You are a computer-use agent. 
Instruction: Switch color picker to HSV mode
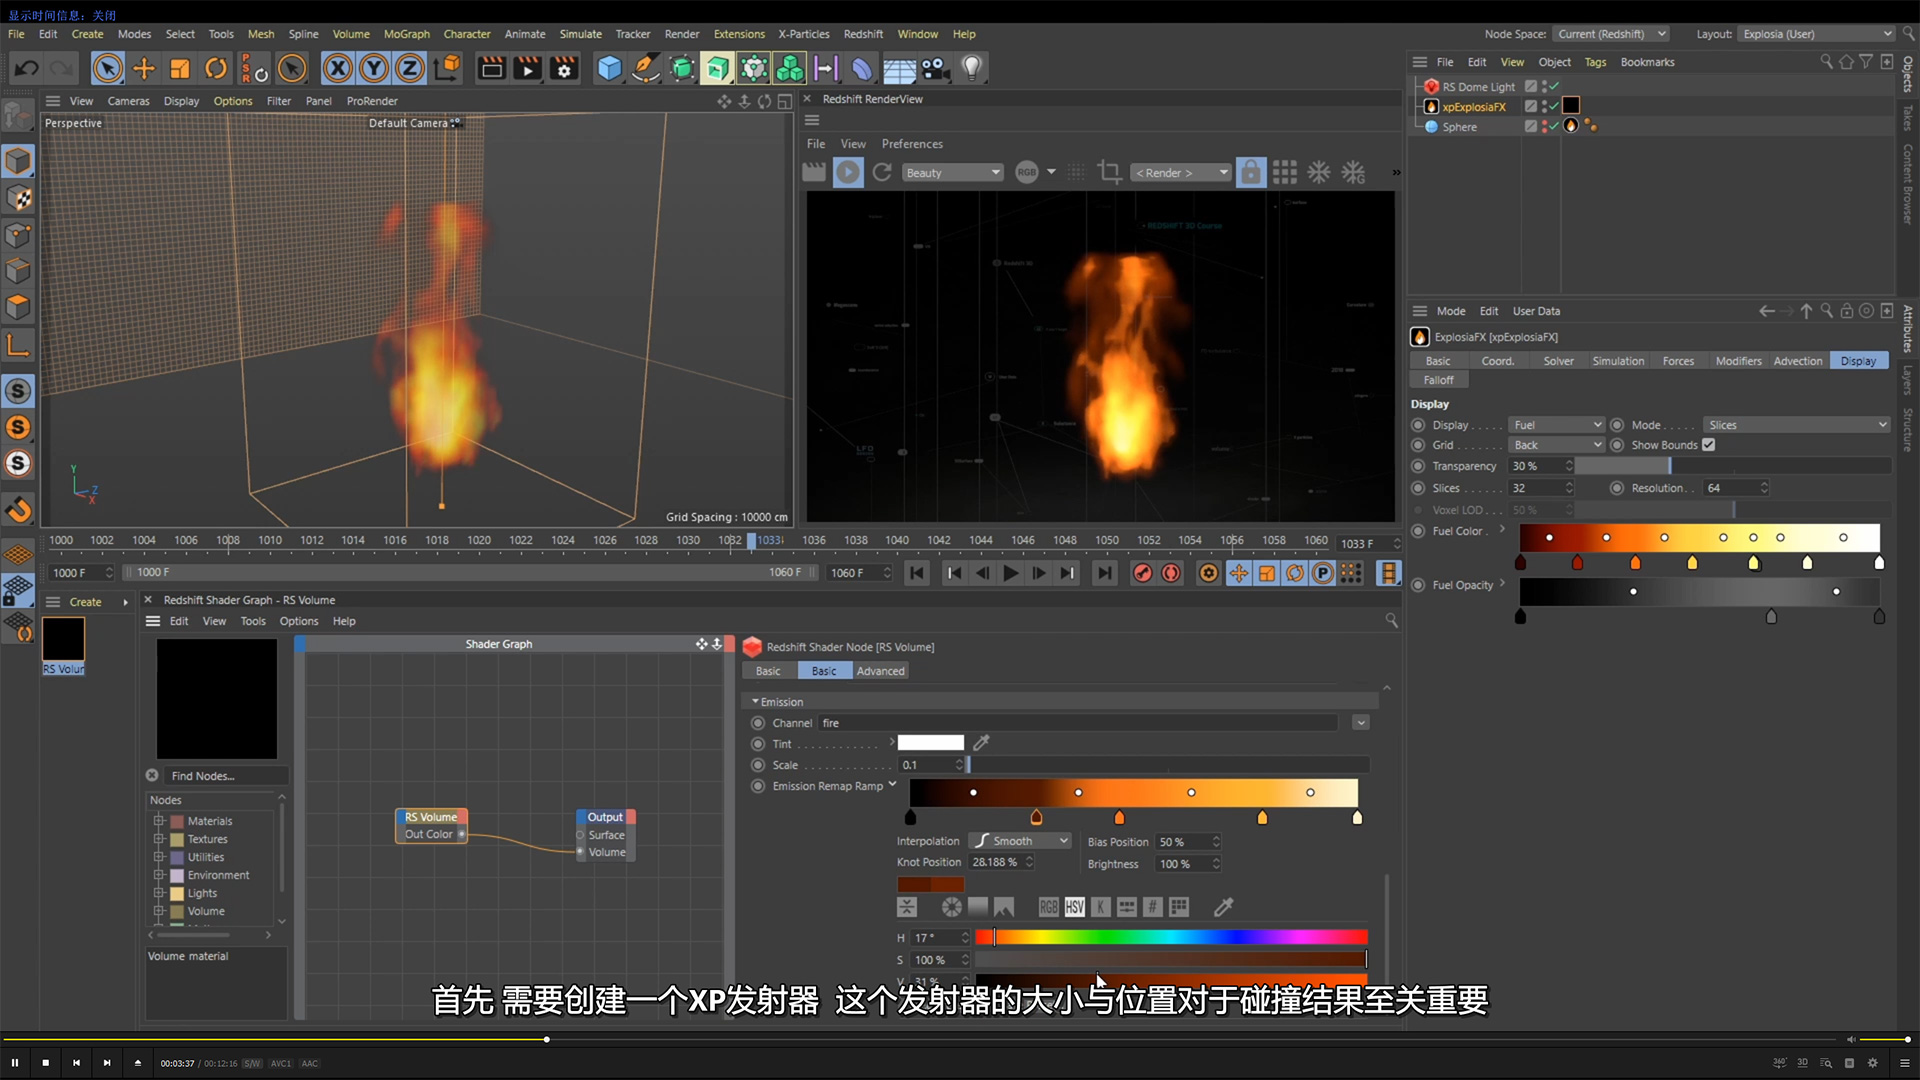coord(1074,907)
